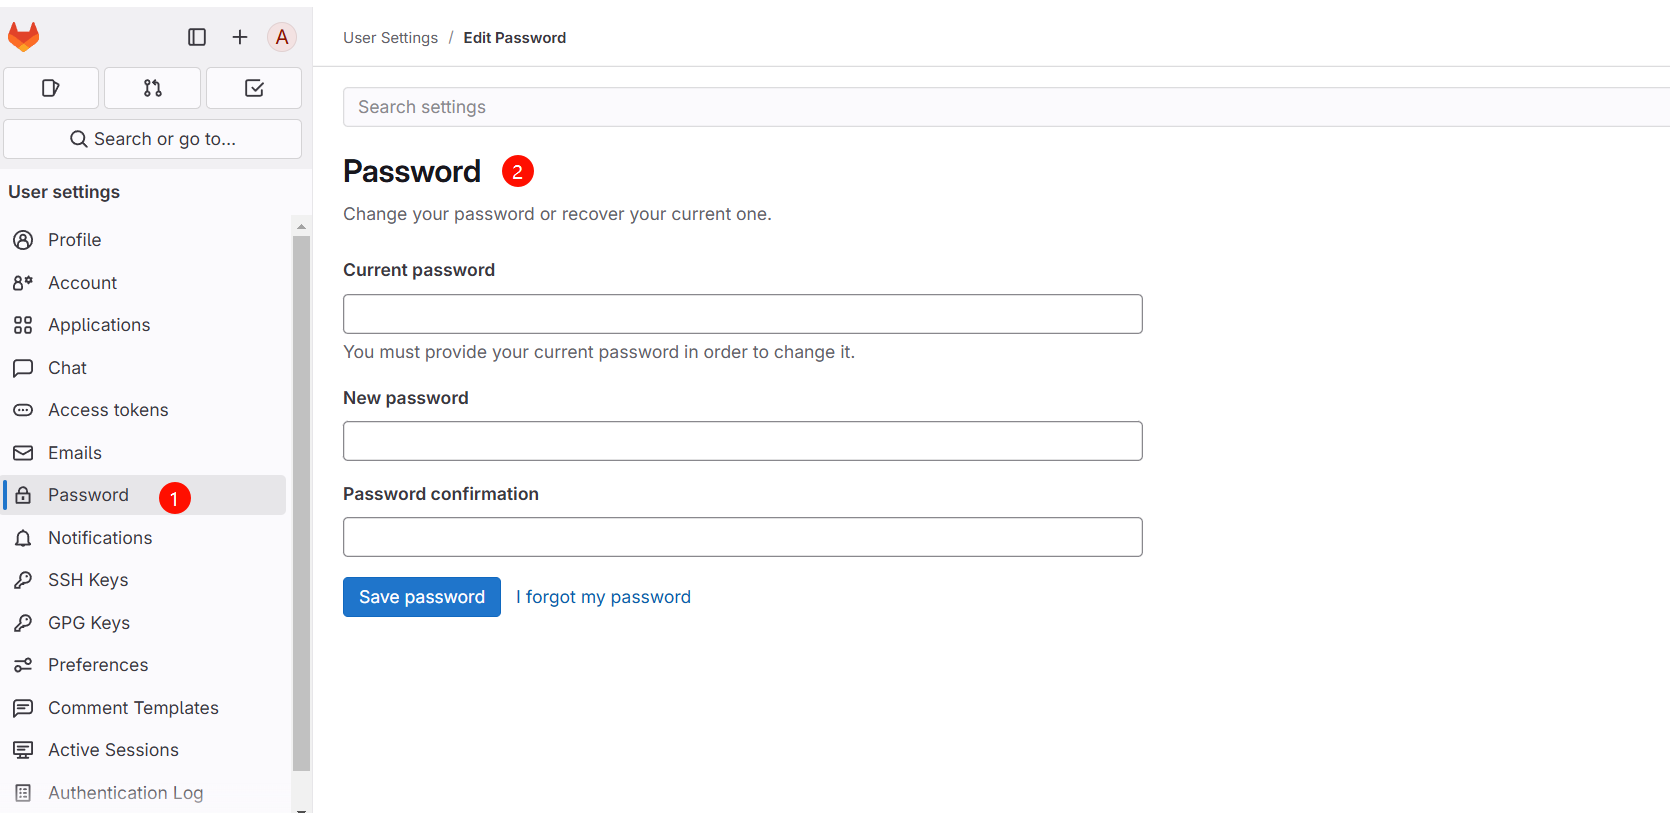This screenshot has height=813, width=1670.
Task: Click the sidebar vertical scrollbar
Action: coord(301,500)
